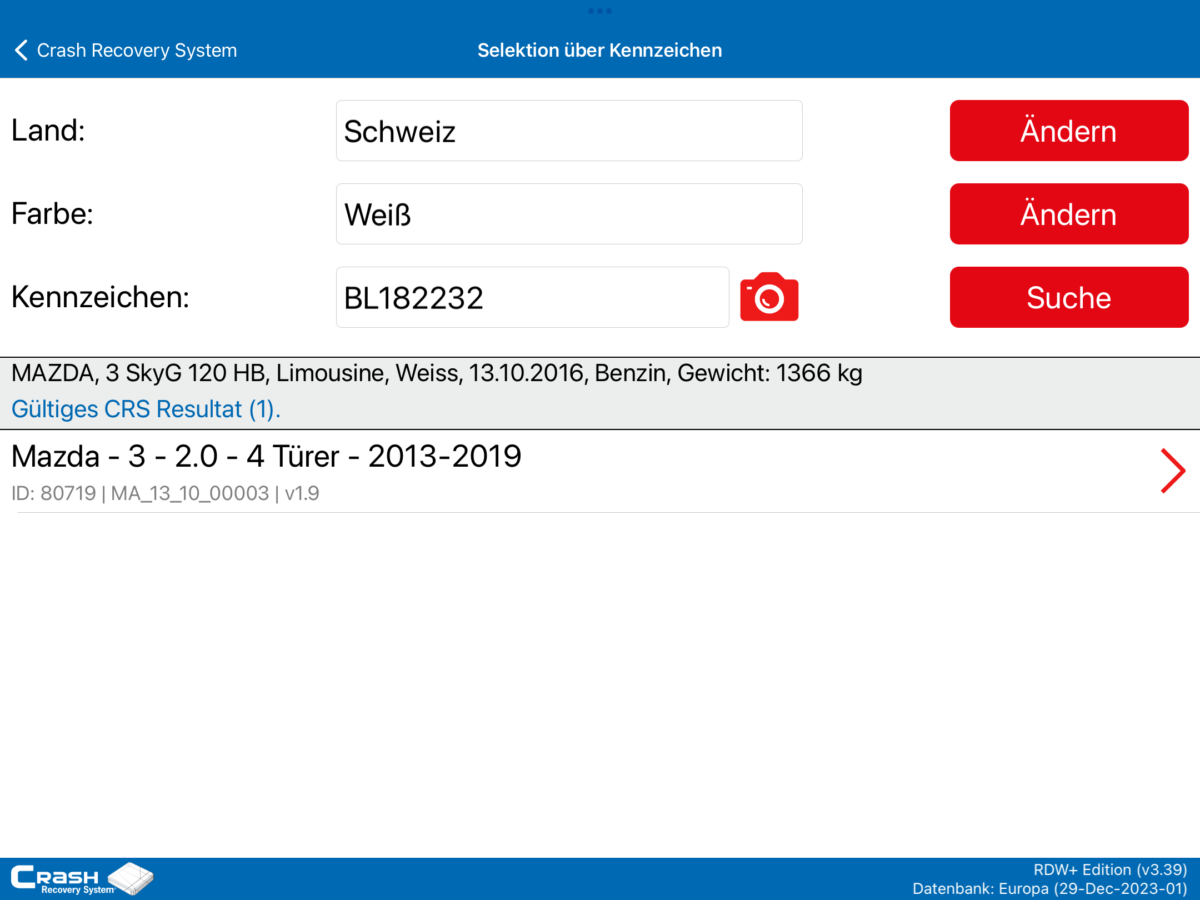Select the Kennzeichen: label
Screen dimensions: 1200x900
pos(100,297)
